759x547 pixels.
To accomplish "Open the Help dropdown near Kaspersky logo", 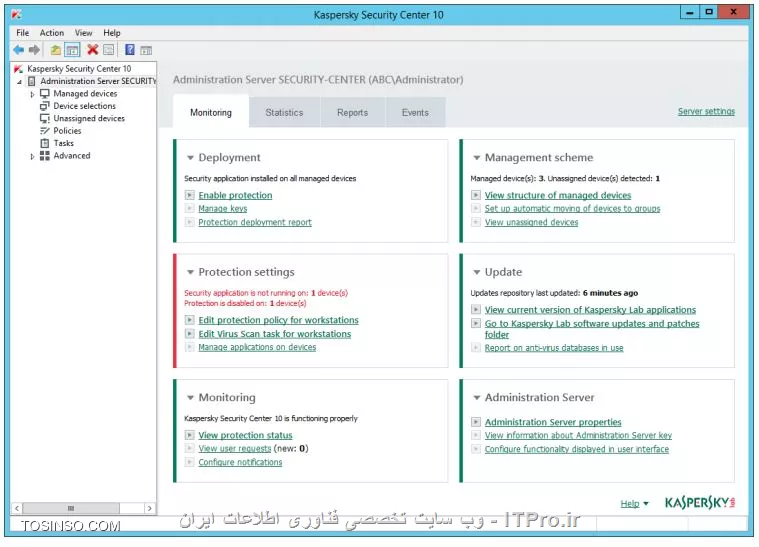I will (634, 504).
